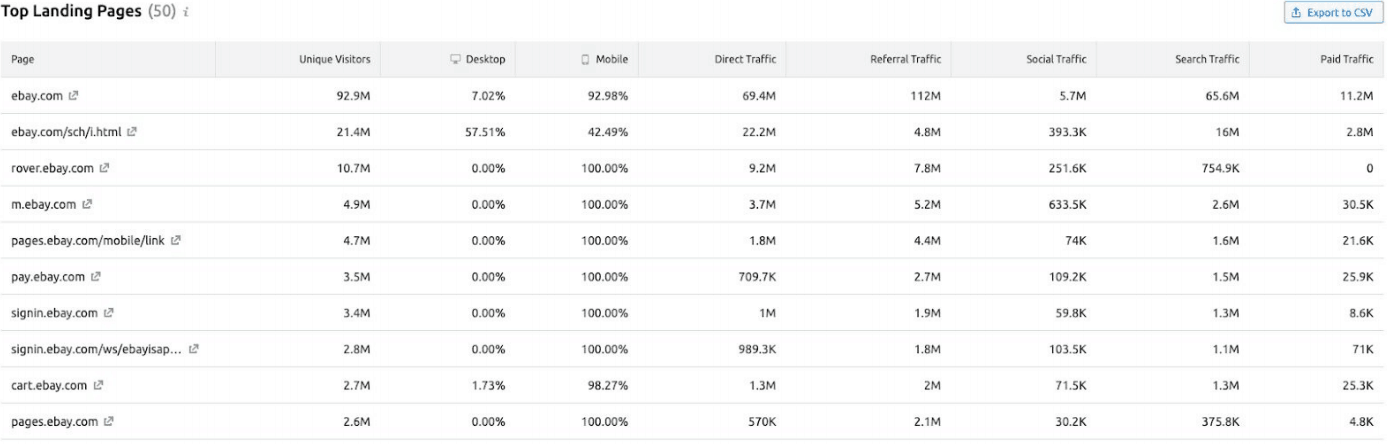Image resolution: width=1391 pixels, height=444 pixels.
Task: Select the 11.2M paid traffic value
Action: (x=1357, y=96)
